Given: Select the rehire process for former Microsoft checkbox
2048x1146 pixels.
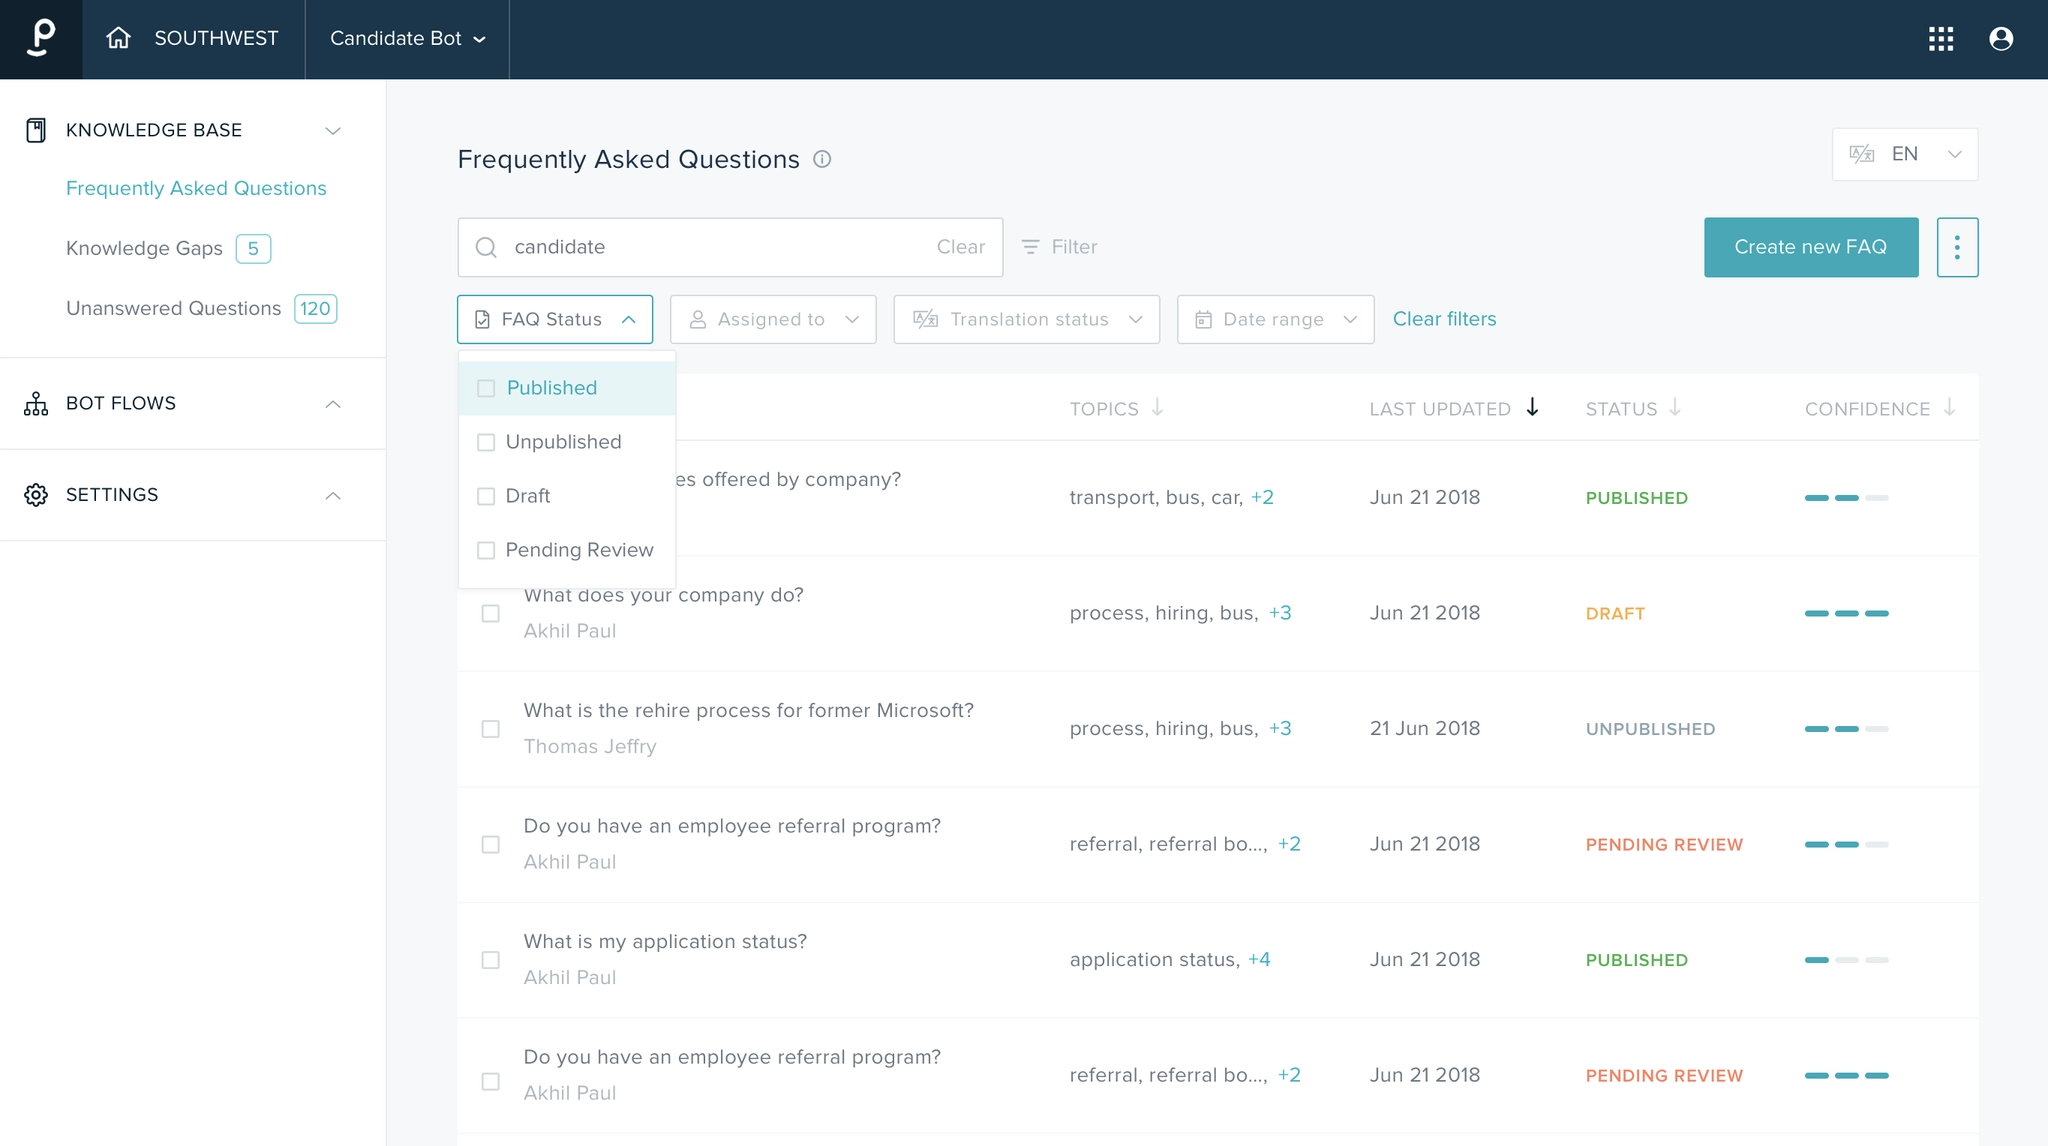Looking at the screenshot, I should point(490,729).
